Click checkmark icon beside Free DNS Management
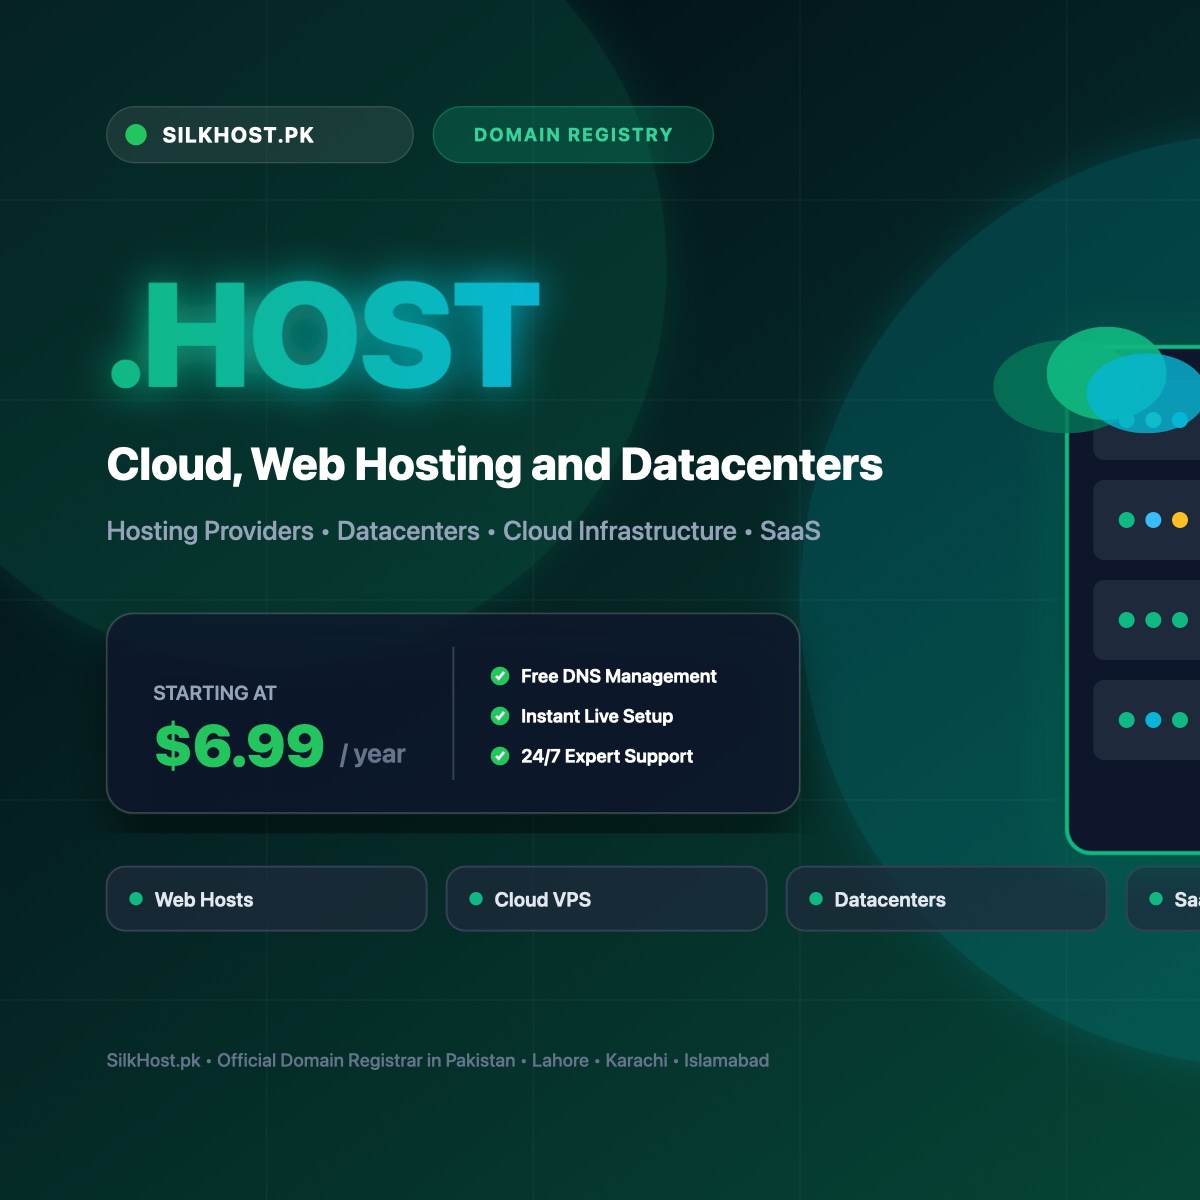This screenshot has width=1200, height=1200. tap(500, 676)
